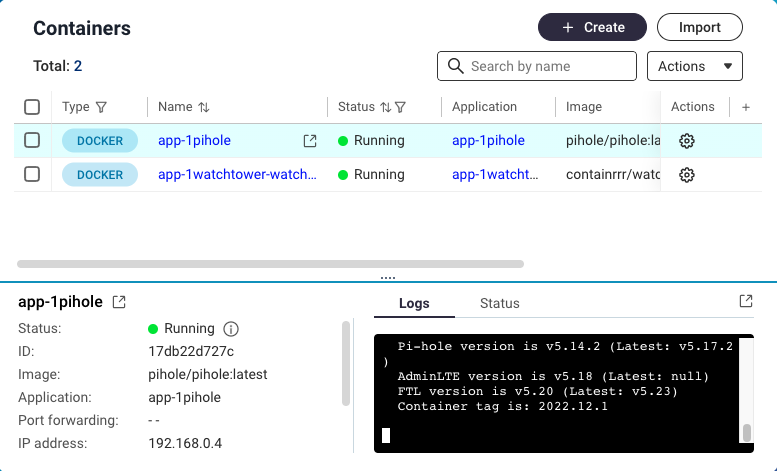The image size is (777, 471).
Task: Click the Application column header
Action: coord(484,107)
